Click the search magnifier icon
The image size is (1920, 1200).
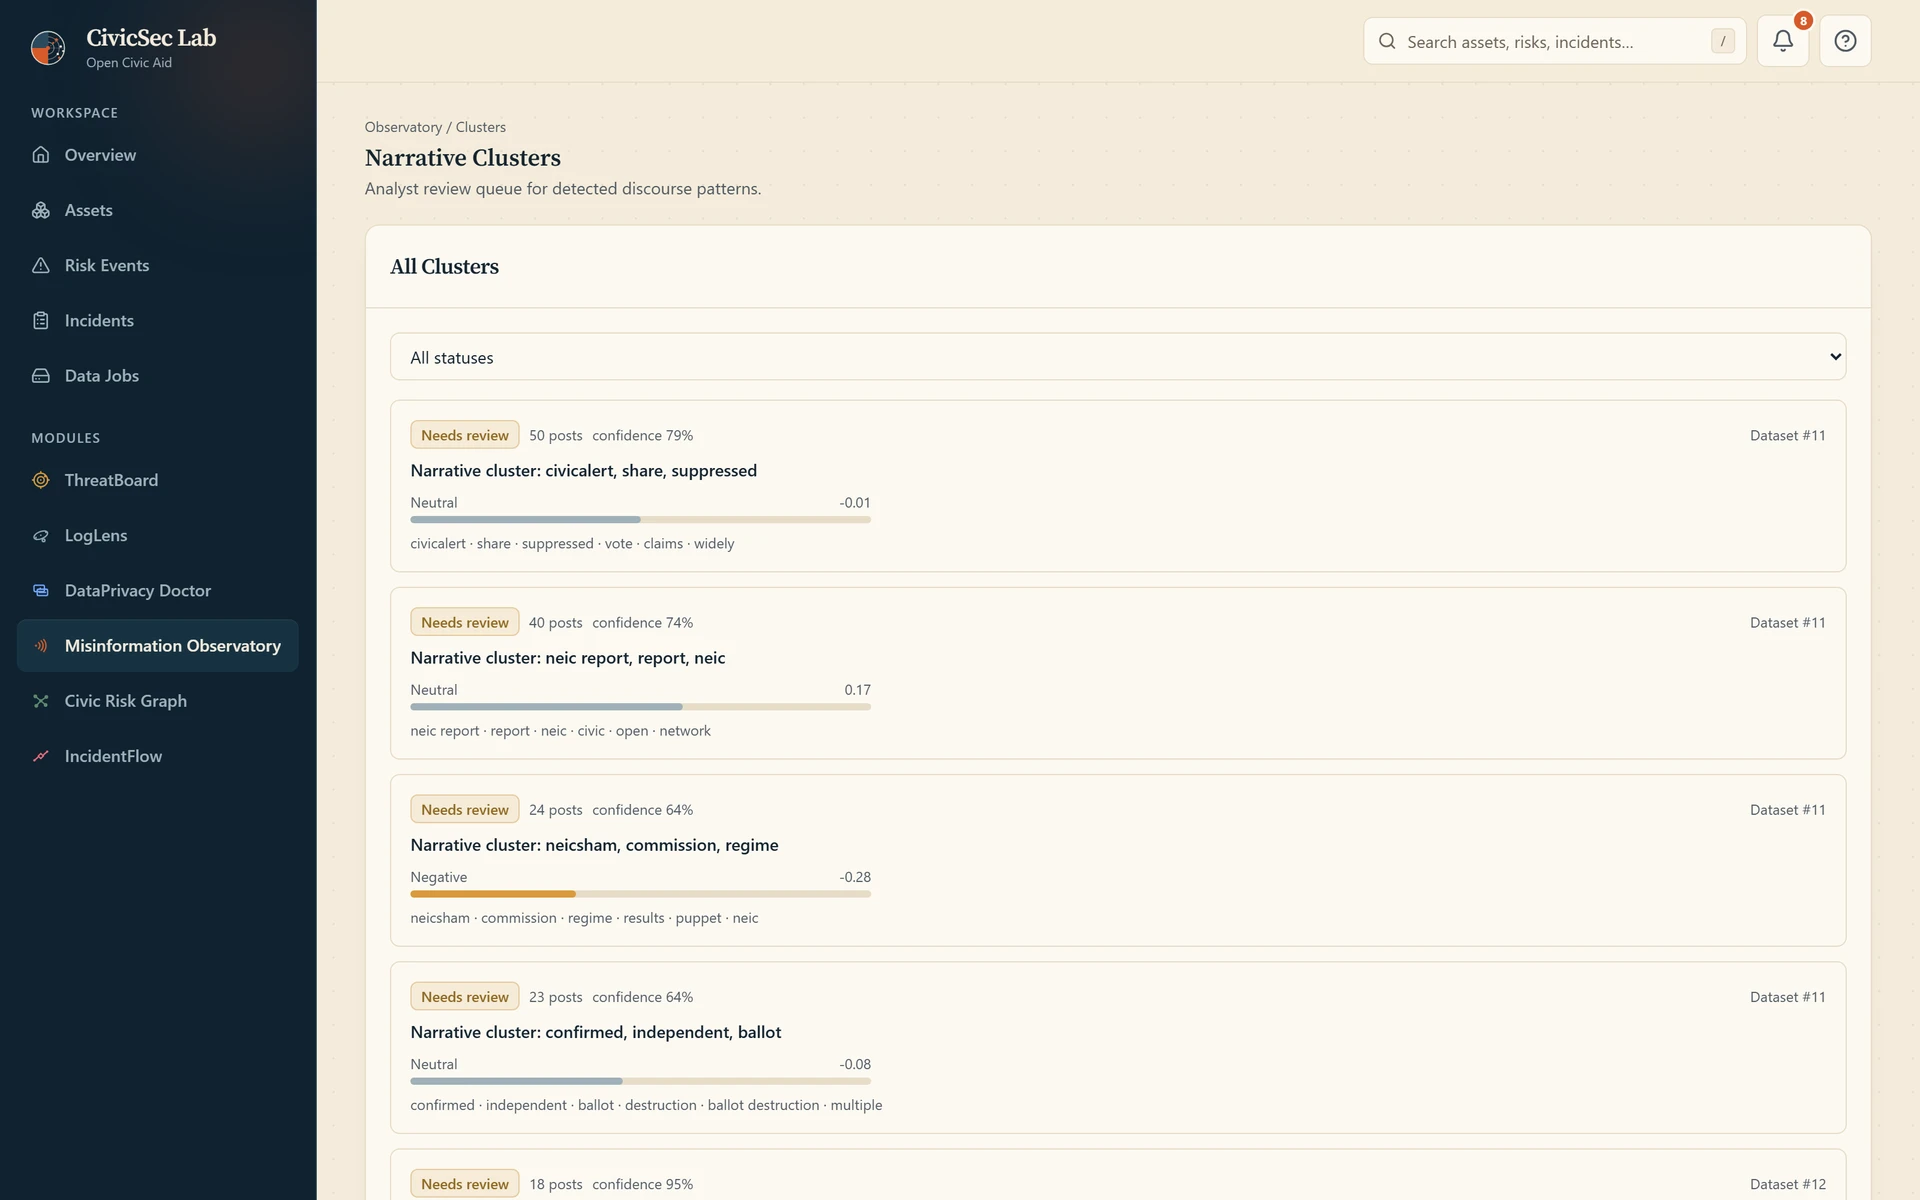click(x=1387, y=41)
